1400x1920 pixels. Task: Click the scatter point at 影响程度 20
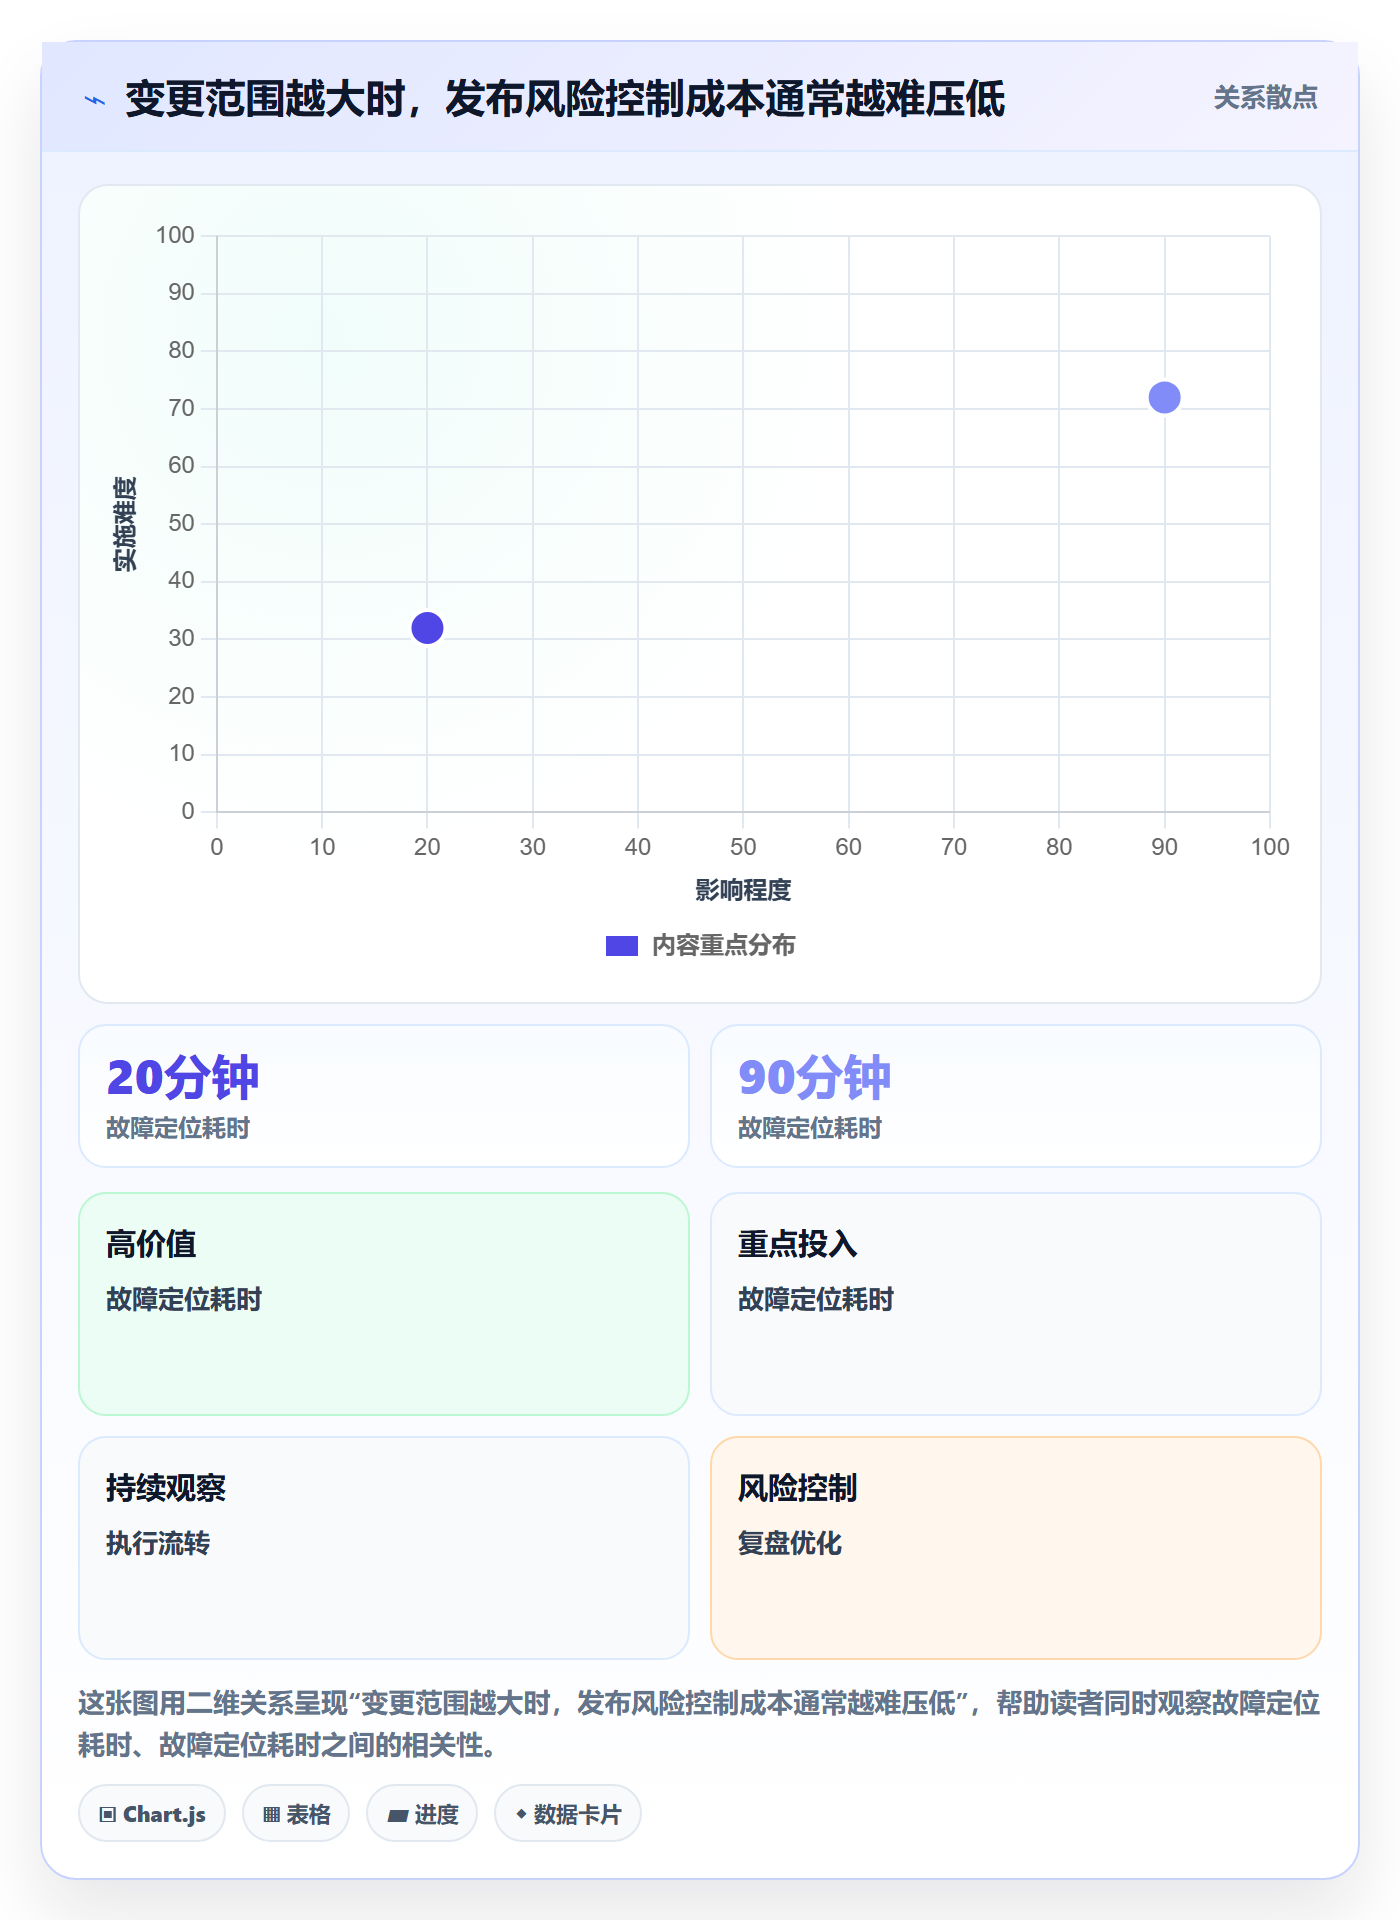click(427, 628)
